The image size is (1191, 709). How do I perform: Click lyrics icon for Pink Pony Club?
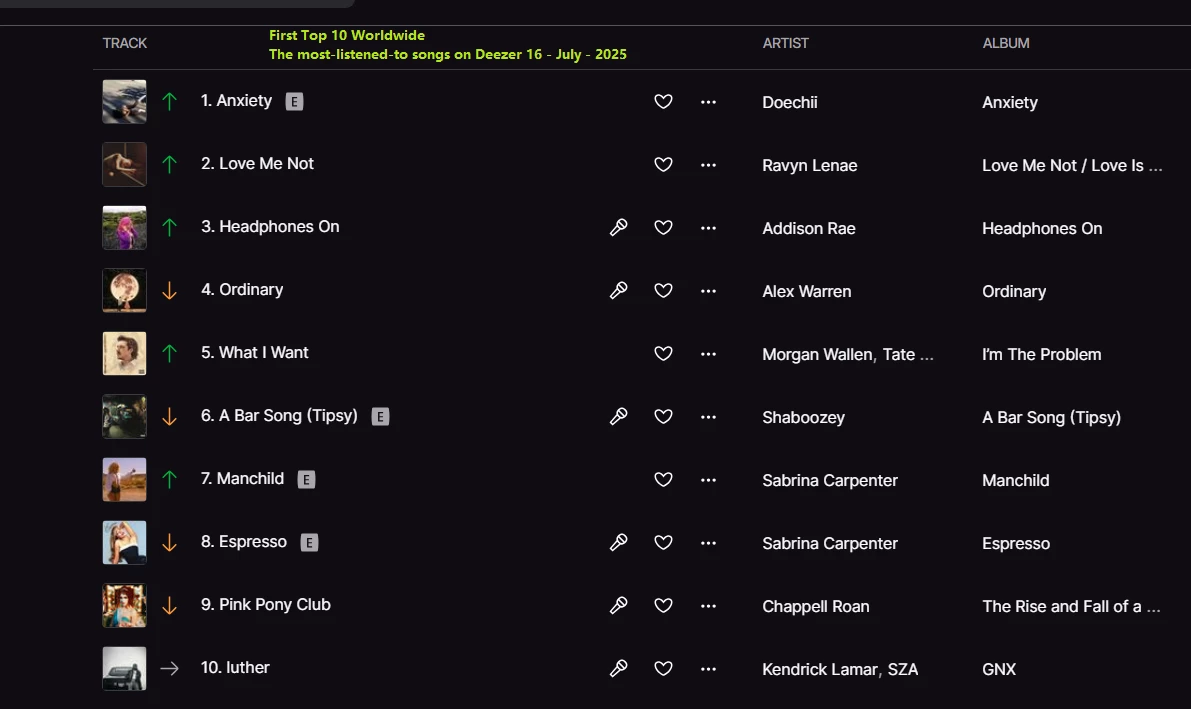[619, 605]
